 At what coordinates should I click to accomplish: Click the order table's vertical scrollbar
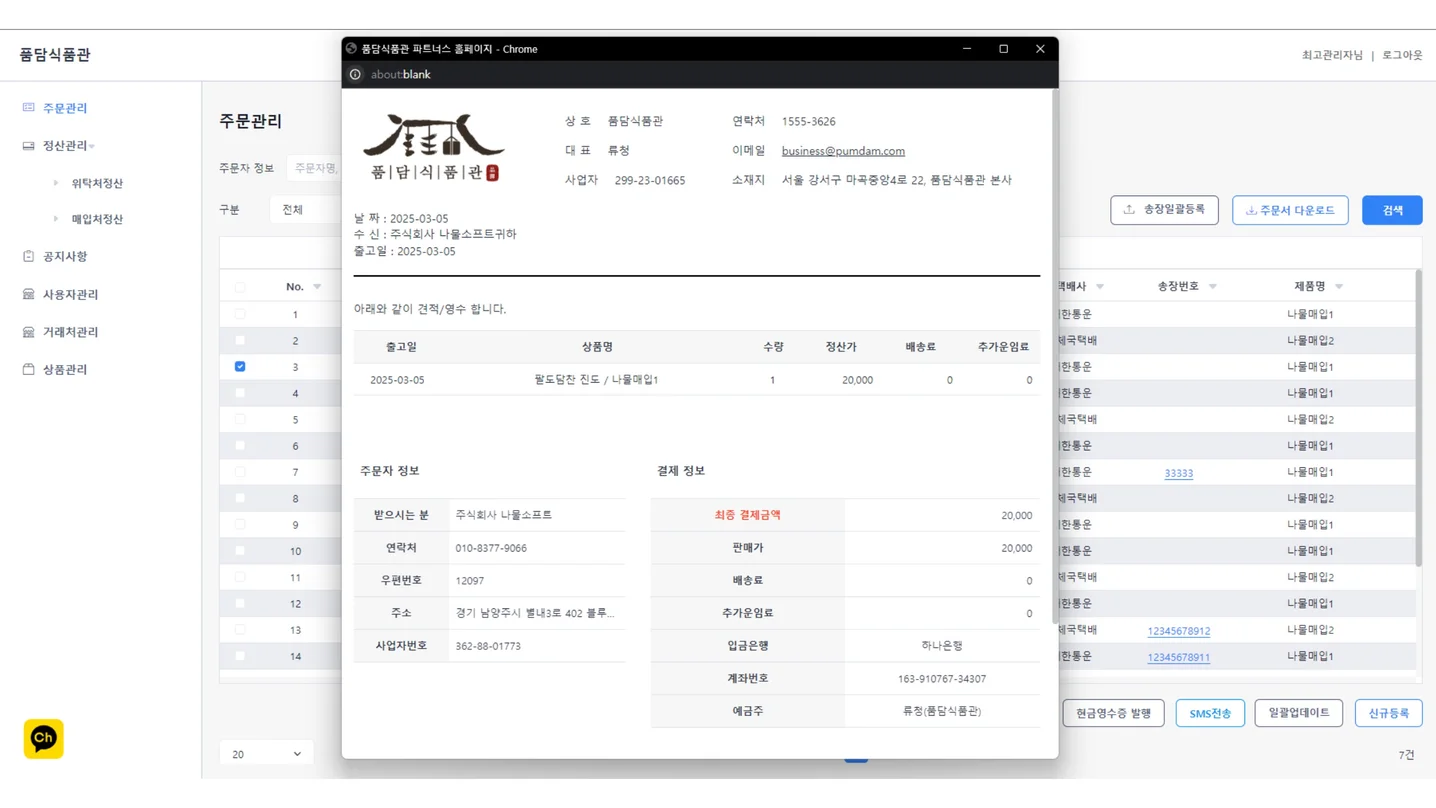pyautogui.click(x=1418, y=418)
